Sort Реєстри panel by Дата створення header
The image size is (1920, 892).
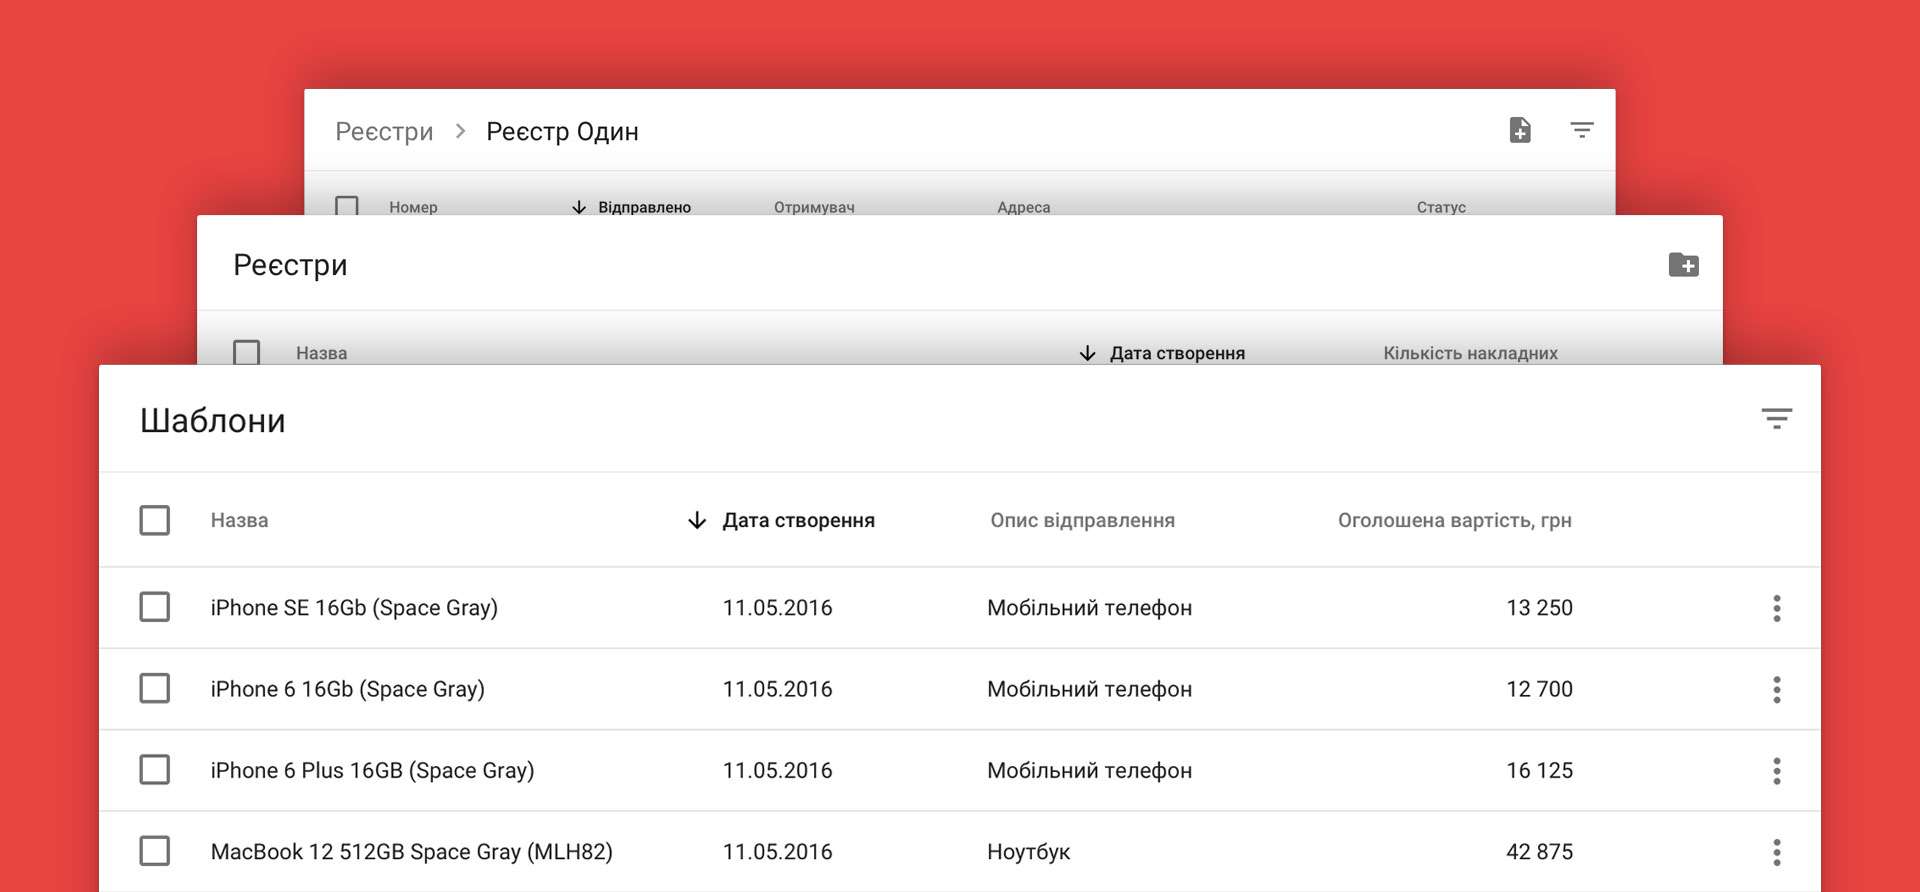(1177, 353)
